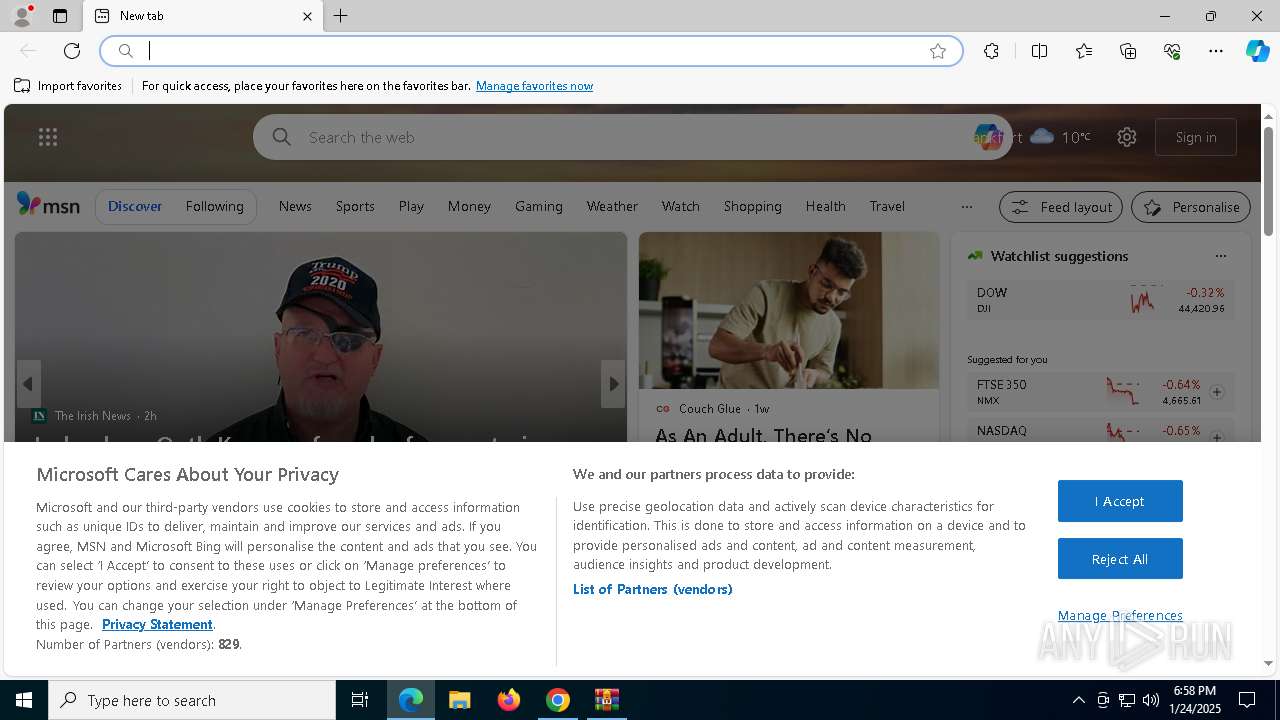This screenshot has width=1280, height=720.
Task: Add NASDAQ to watchlist
Action: [1217, 437]
